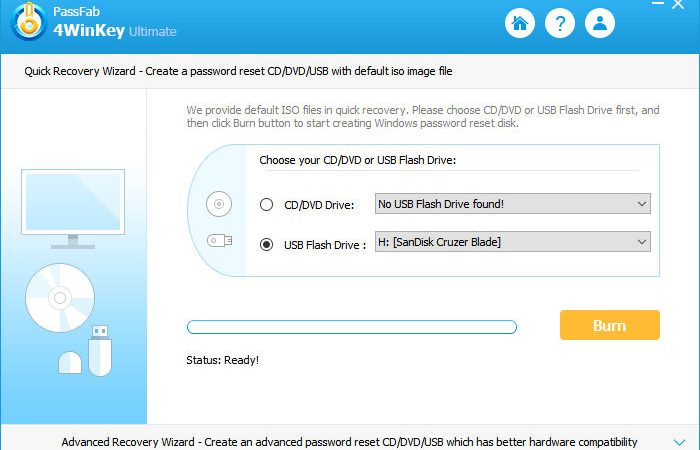Open the No USB Flash Drive found dropdown
The image size is (700, 450).
click(x=512, y=204)
